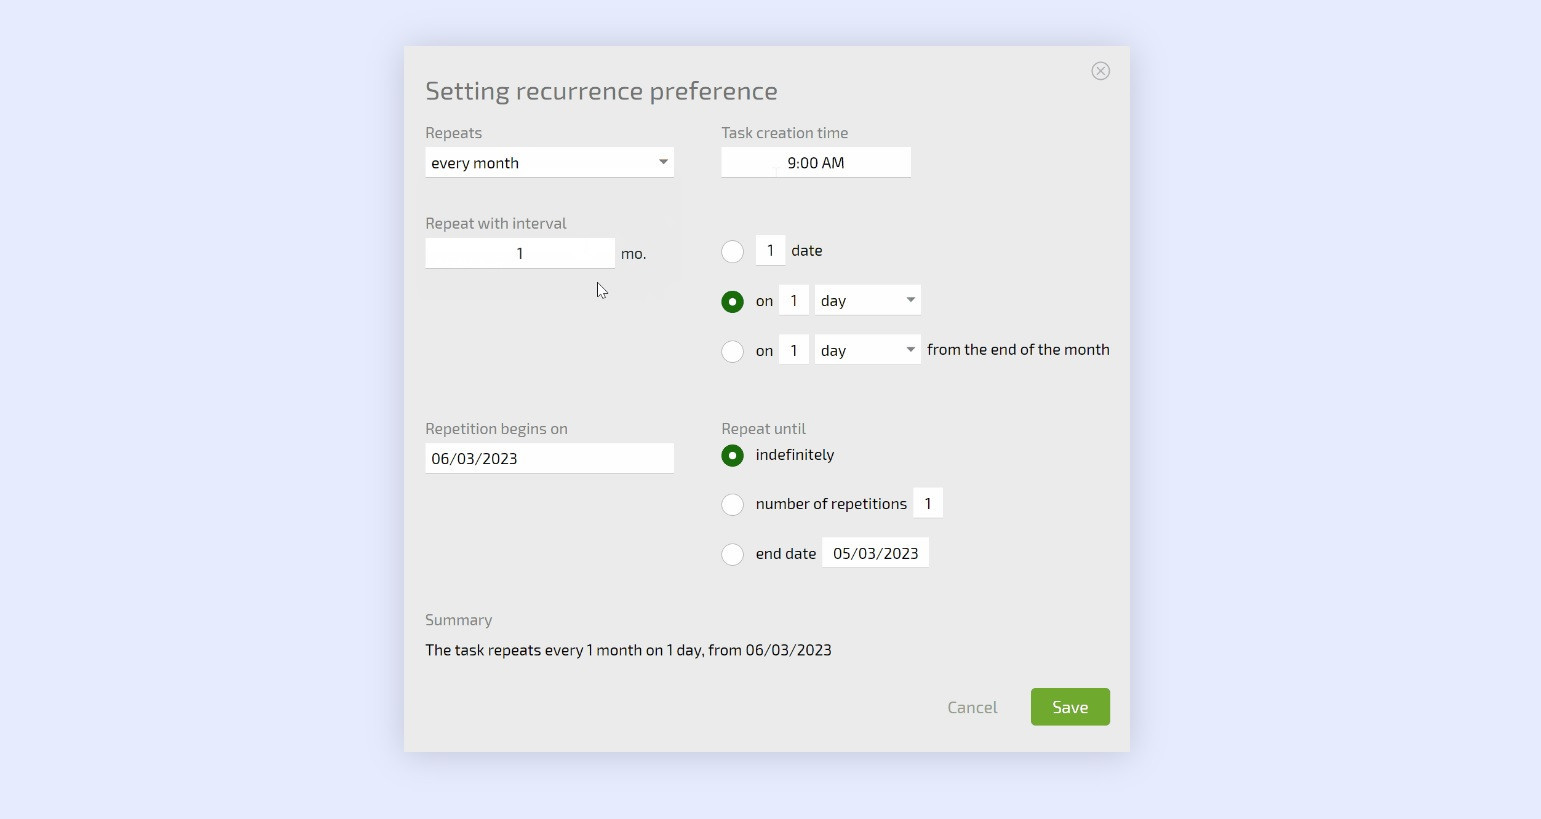Click the green Save button

pos(1070,707)
